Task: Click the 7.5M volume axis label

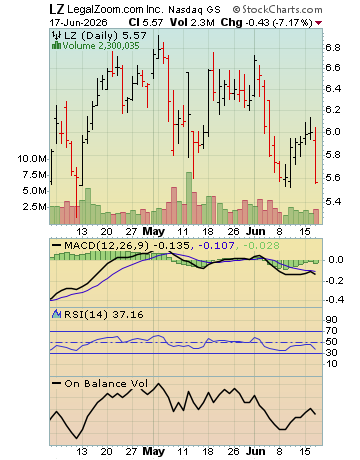Action: 35,175
